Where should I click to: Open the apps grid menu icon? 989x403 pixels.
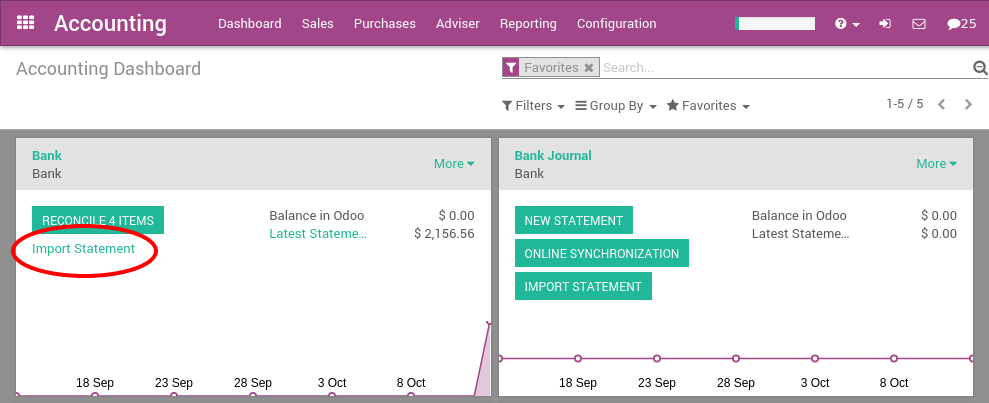[x=26, y=23]
